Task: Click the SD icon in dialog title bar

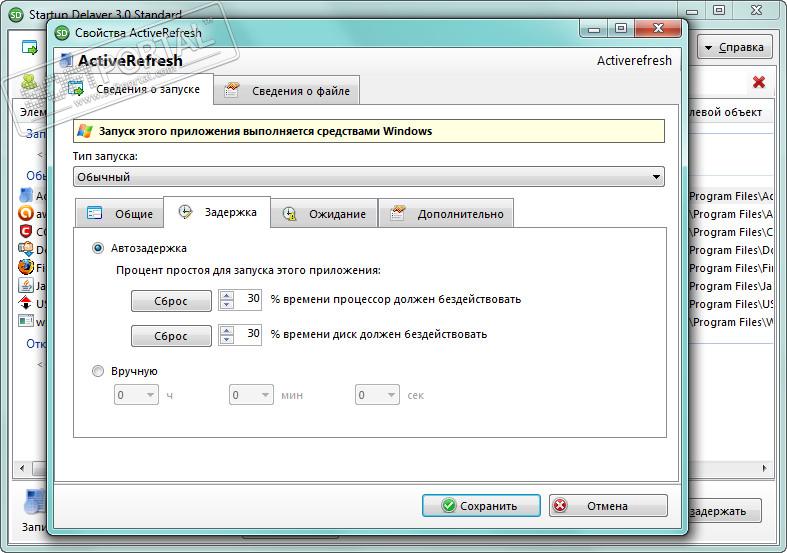Action: coord(62,33)
